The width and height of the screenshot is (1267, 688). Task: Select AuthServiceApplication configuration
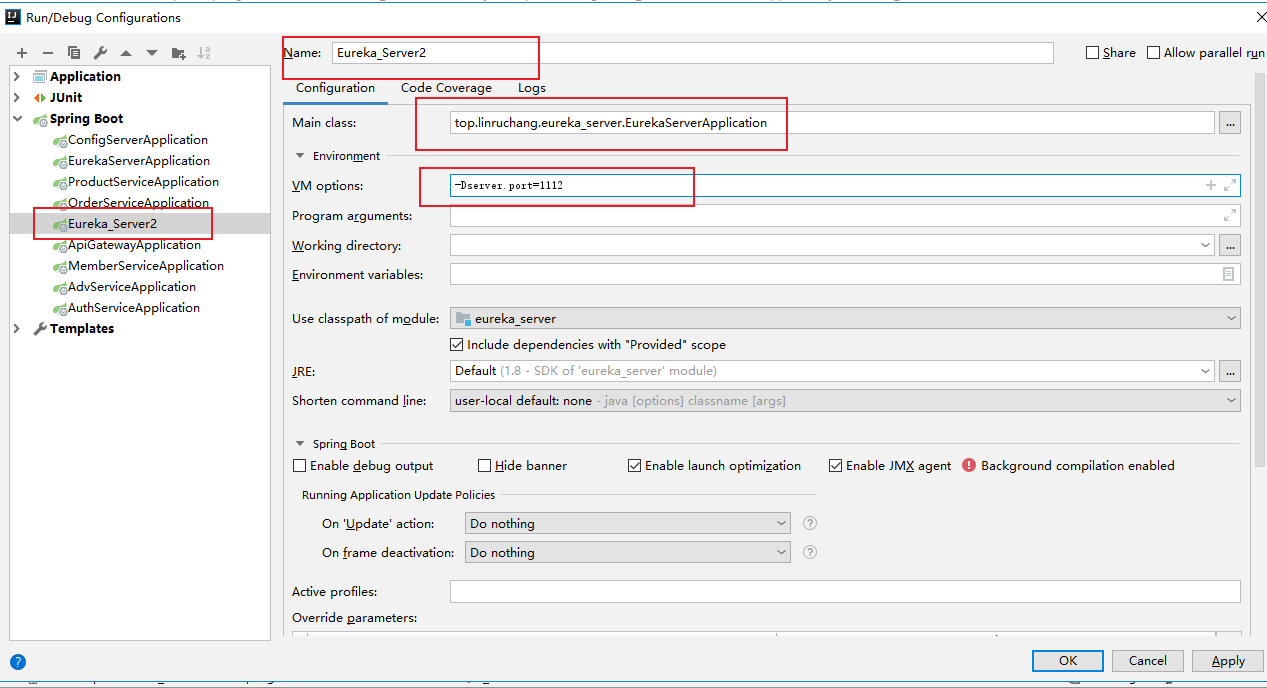coord(134,308)
